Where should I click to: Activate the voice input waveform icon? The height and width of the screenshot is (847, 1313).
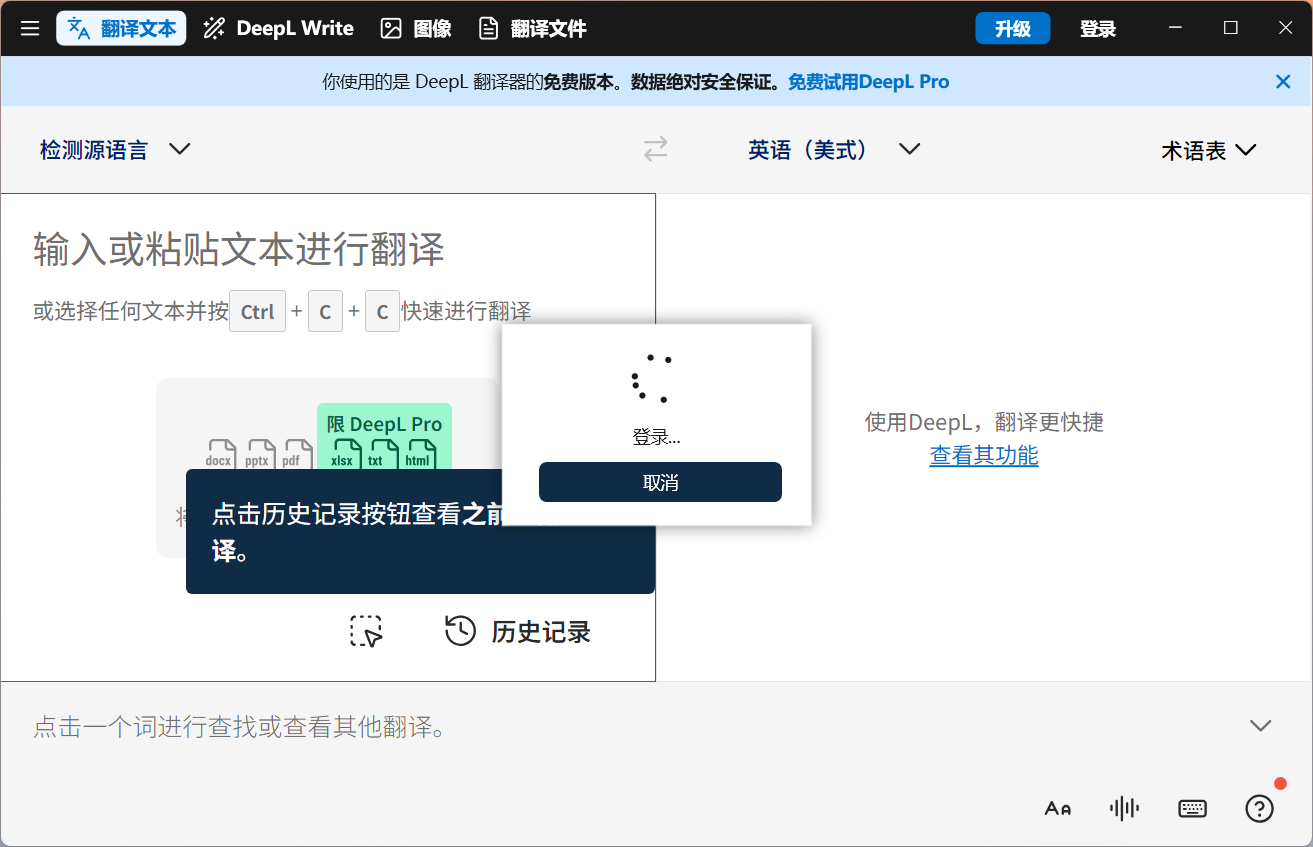click(x=1125, y=808)
